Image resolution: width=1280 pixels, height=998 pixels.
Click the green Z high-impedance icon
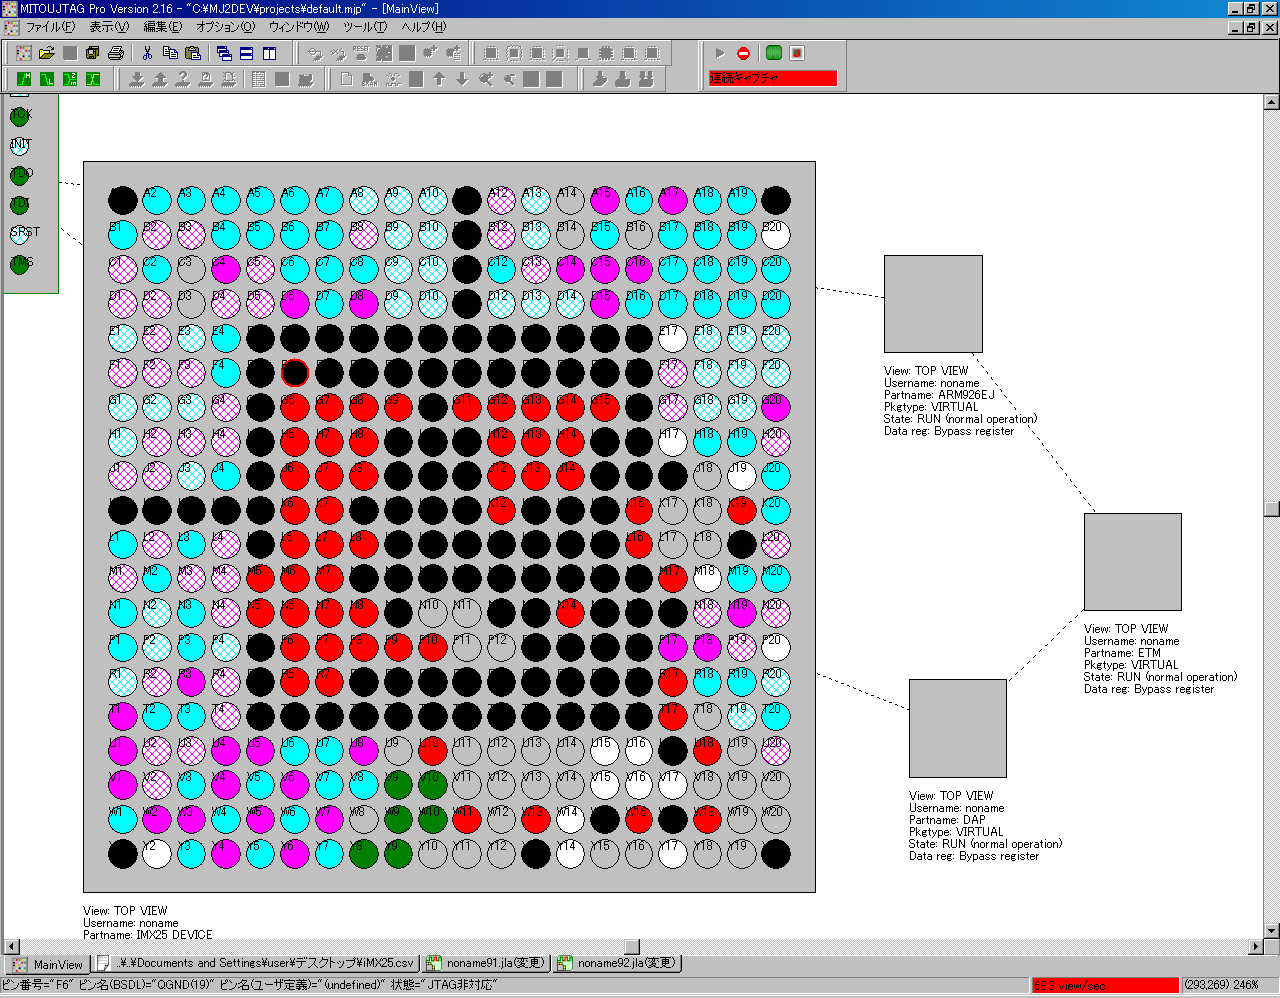(70, 79)
